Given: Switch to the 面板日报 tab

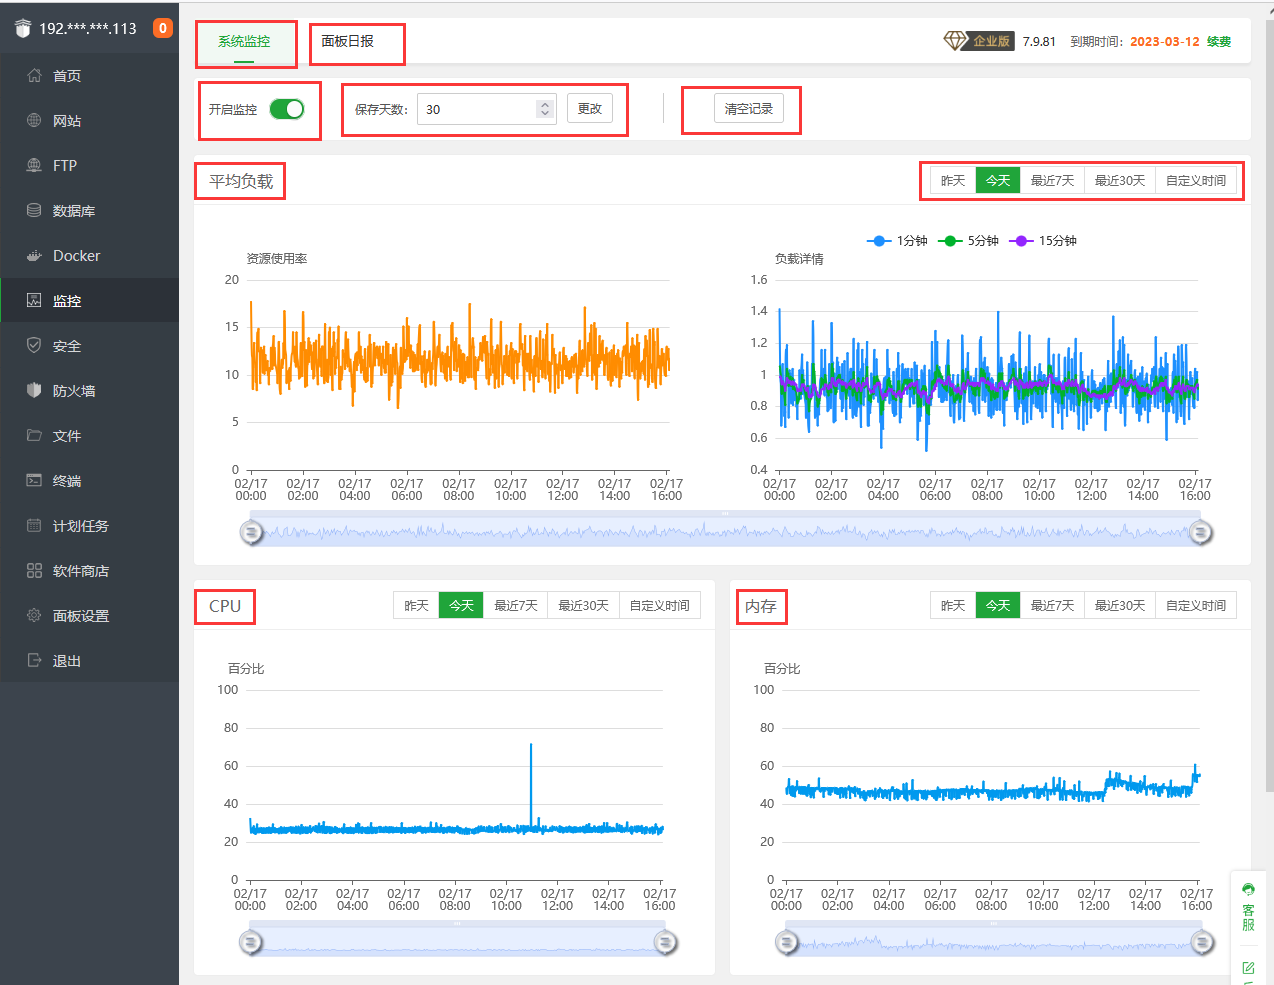Looking at the screenshot, I should pos(348,42).
